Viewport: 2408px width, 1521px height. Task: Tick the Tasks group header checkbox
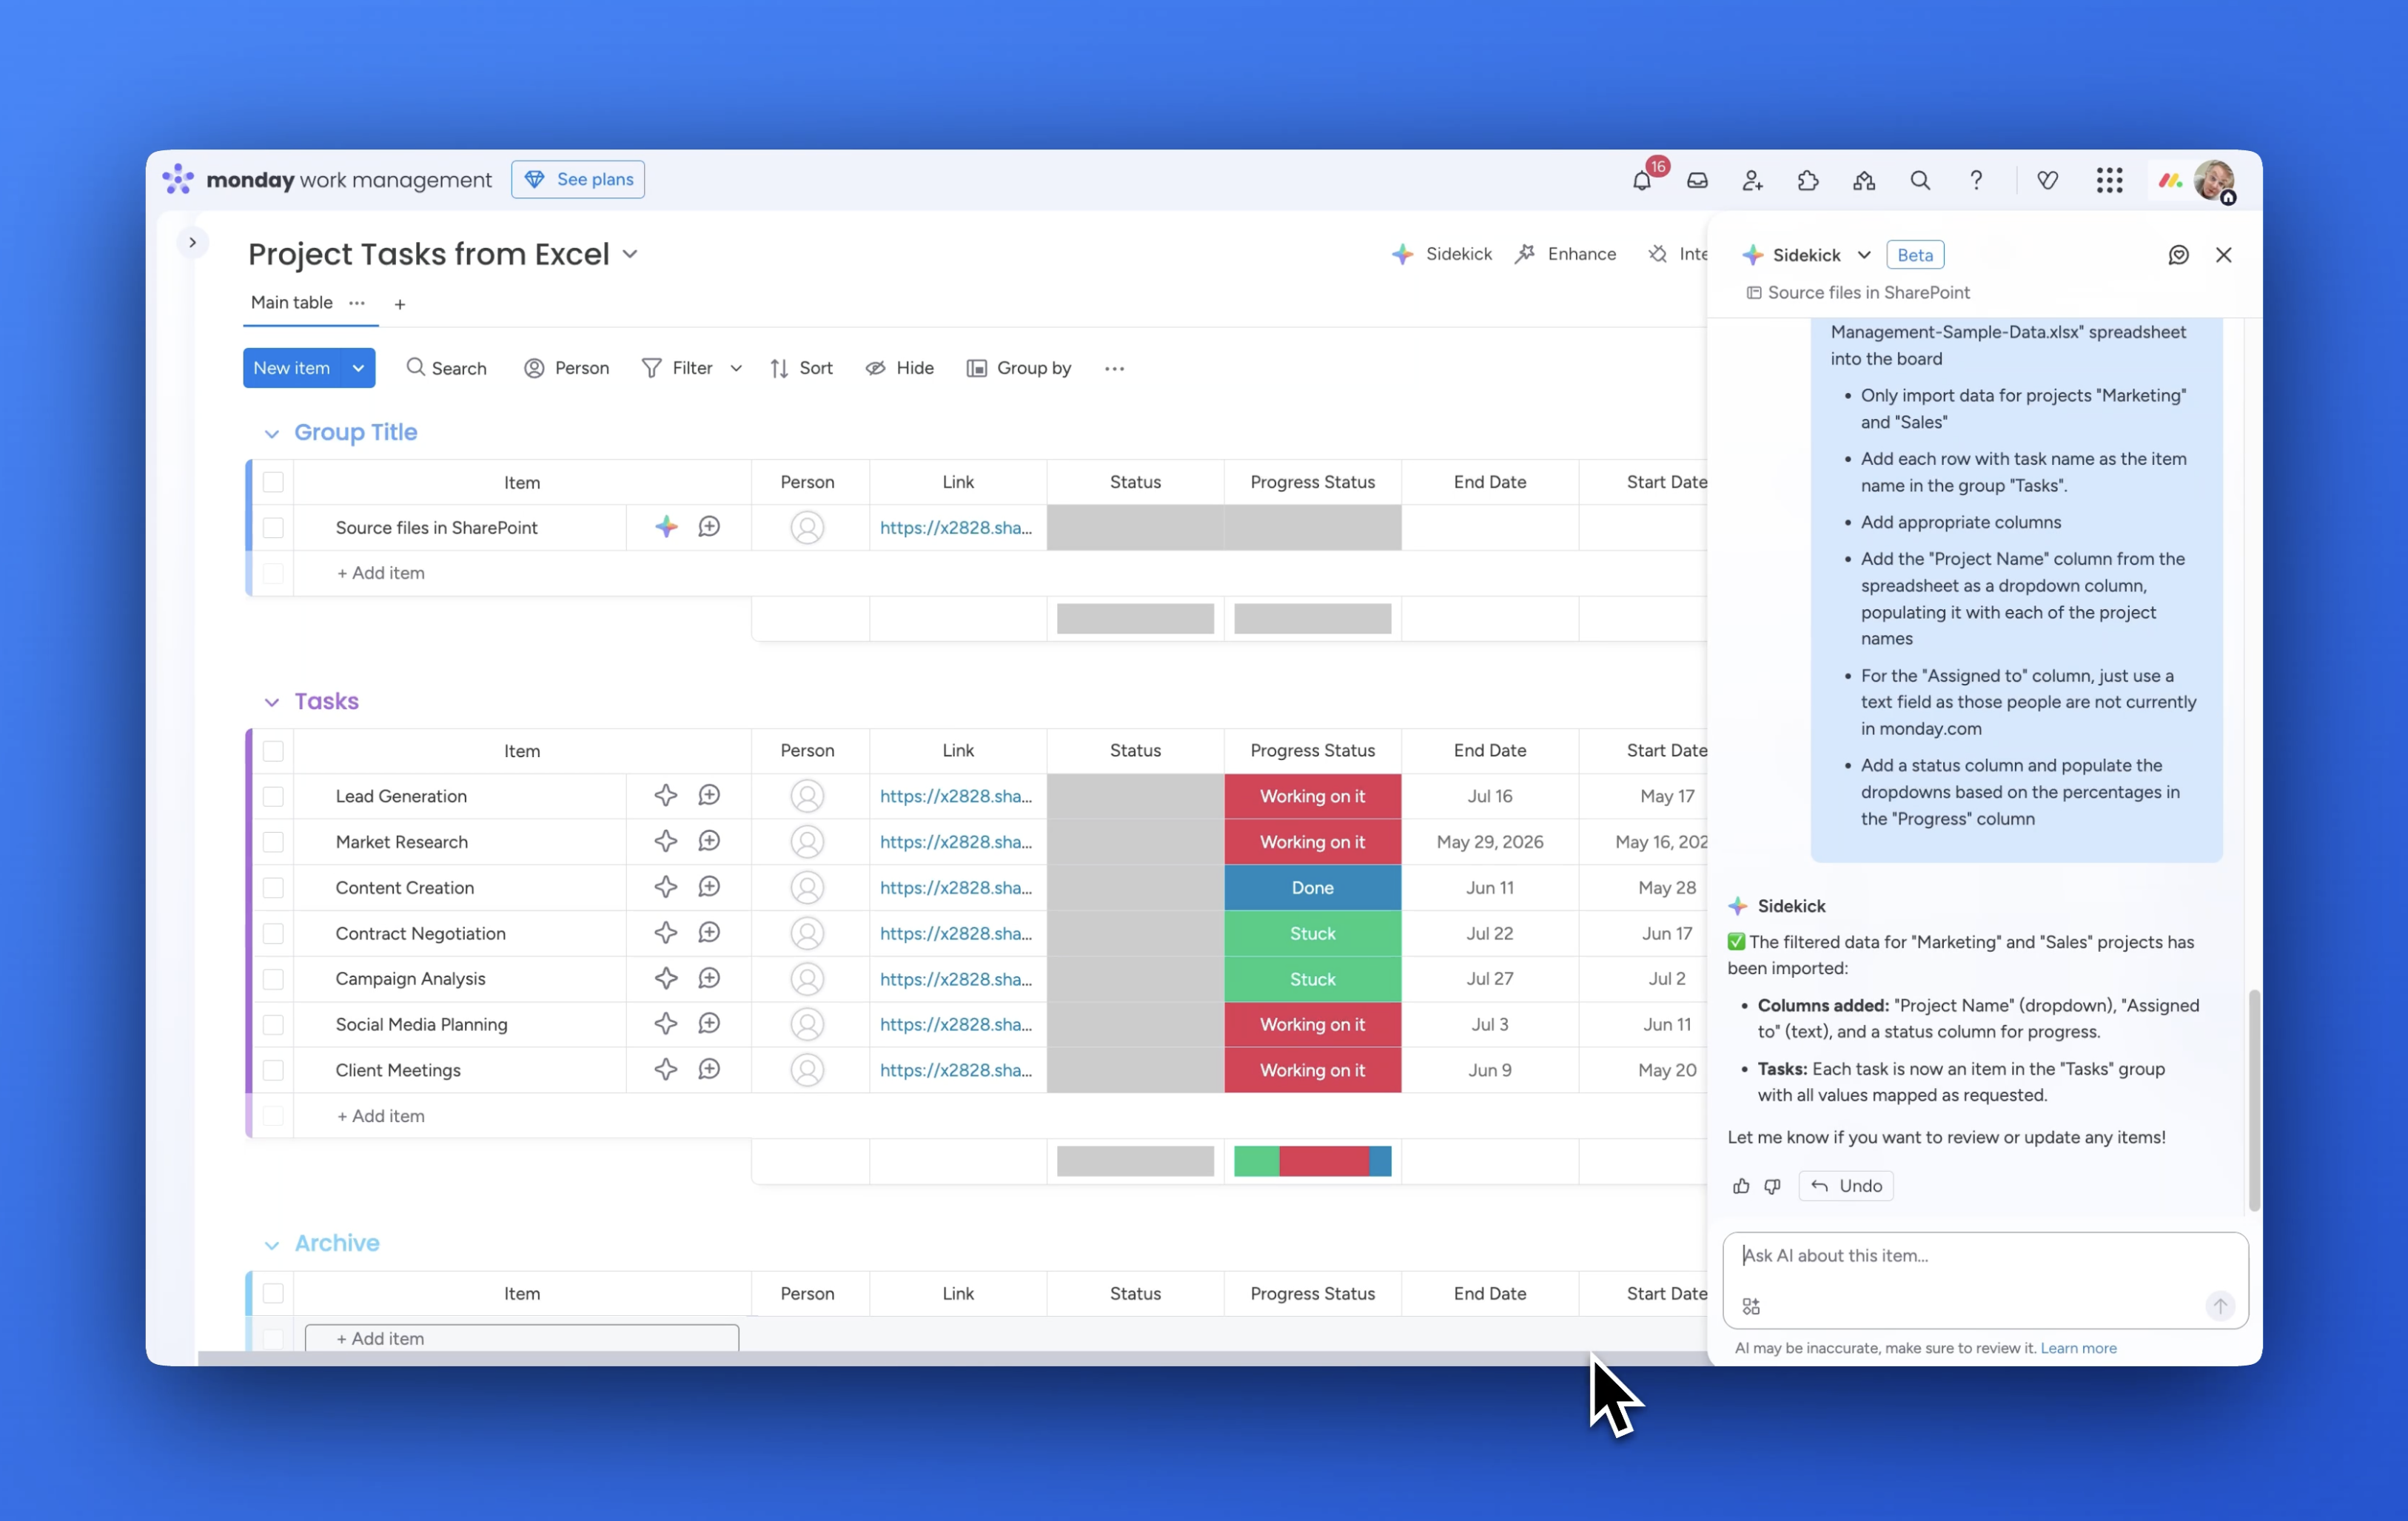click(273, 751)
